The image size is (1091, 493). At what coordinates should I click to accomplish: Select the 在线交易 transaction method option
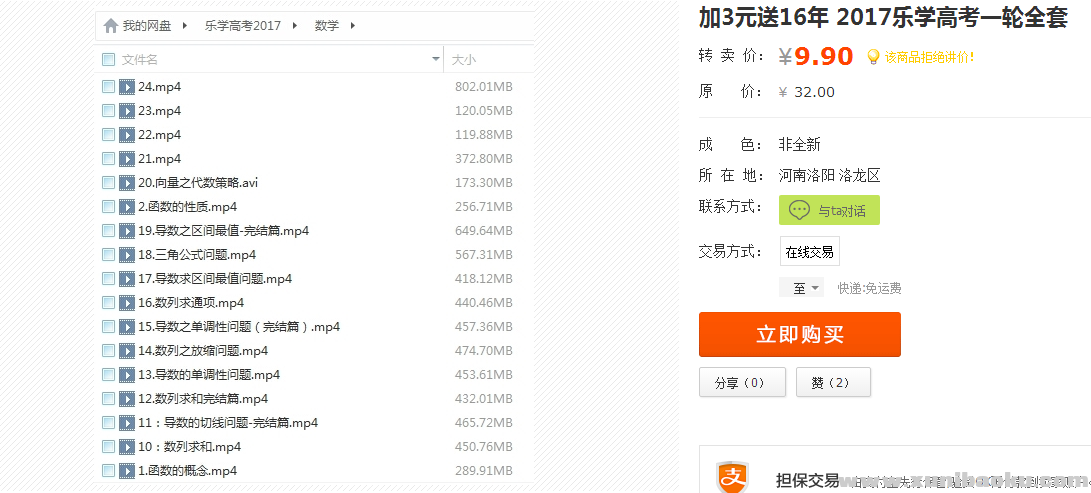click(809, 252)
